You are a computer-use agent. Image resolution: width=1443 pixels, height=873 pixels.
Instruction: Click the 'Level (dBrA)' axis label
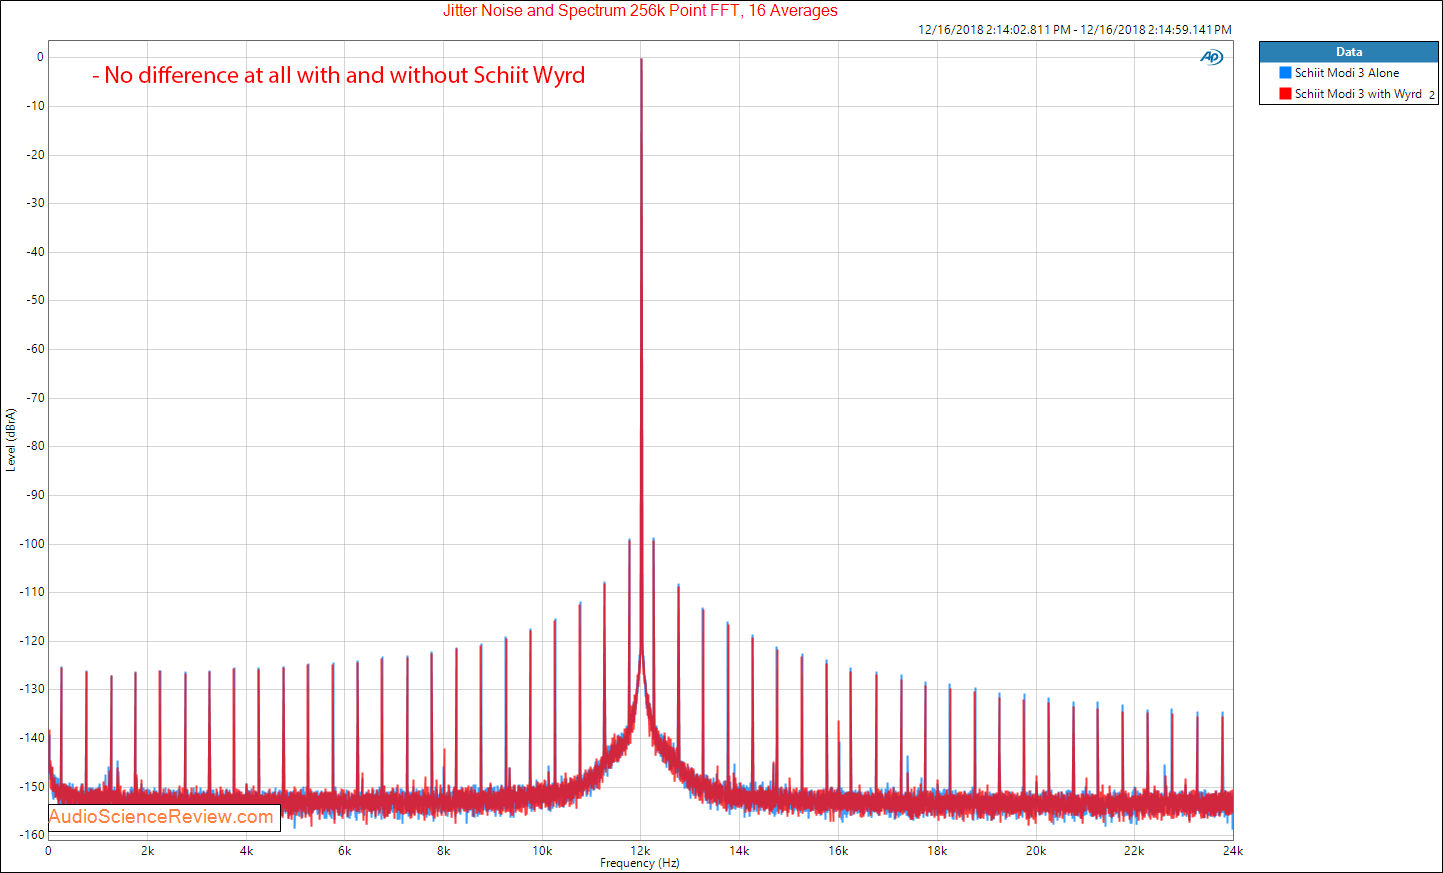click(x=11, y=440)
